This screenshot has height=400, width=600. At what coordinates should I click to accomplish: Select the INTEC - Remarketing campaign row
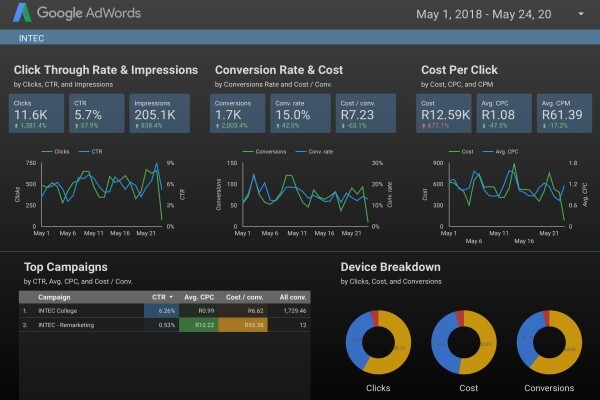click(165, 325)
